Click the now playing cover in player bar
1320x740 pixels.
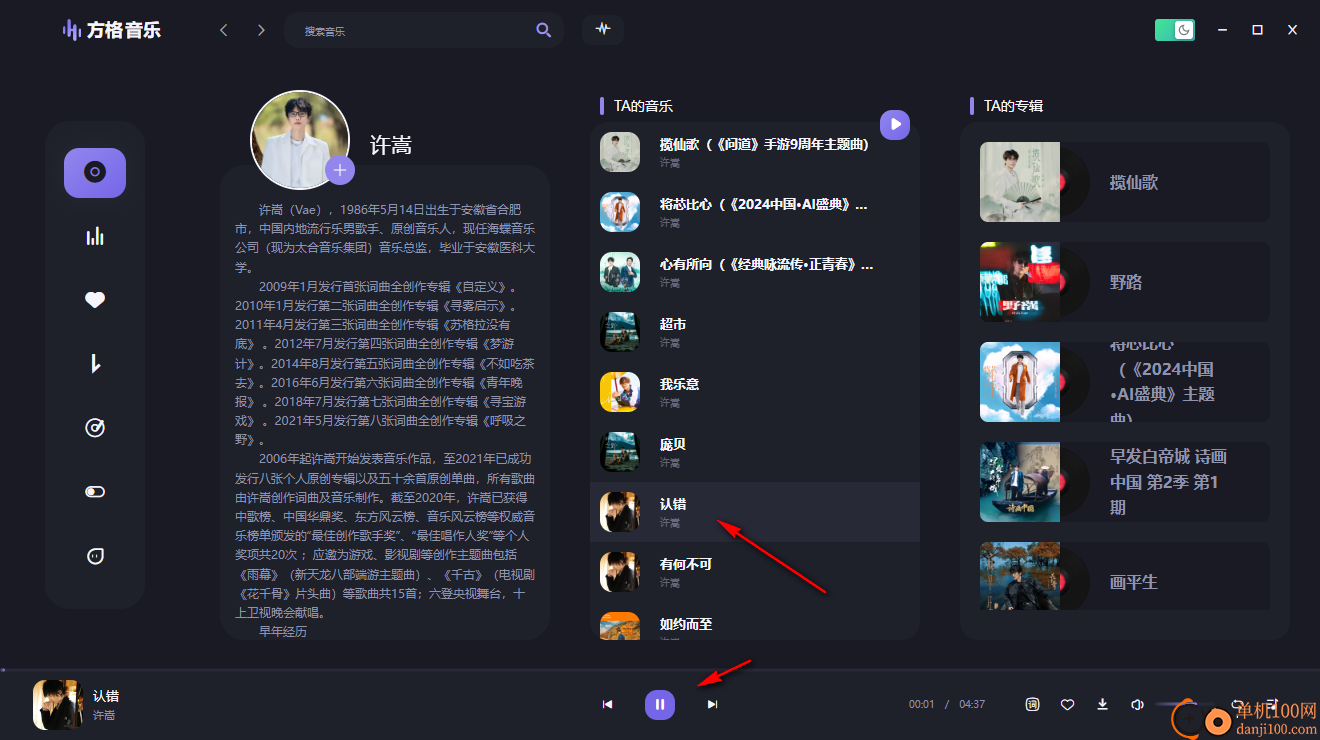(x=58, y=705)
